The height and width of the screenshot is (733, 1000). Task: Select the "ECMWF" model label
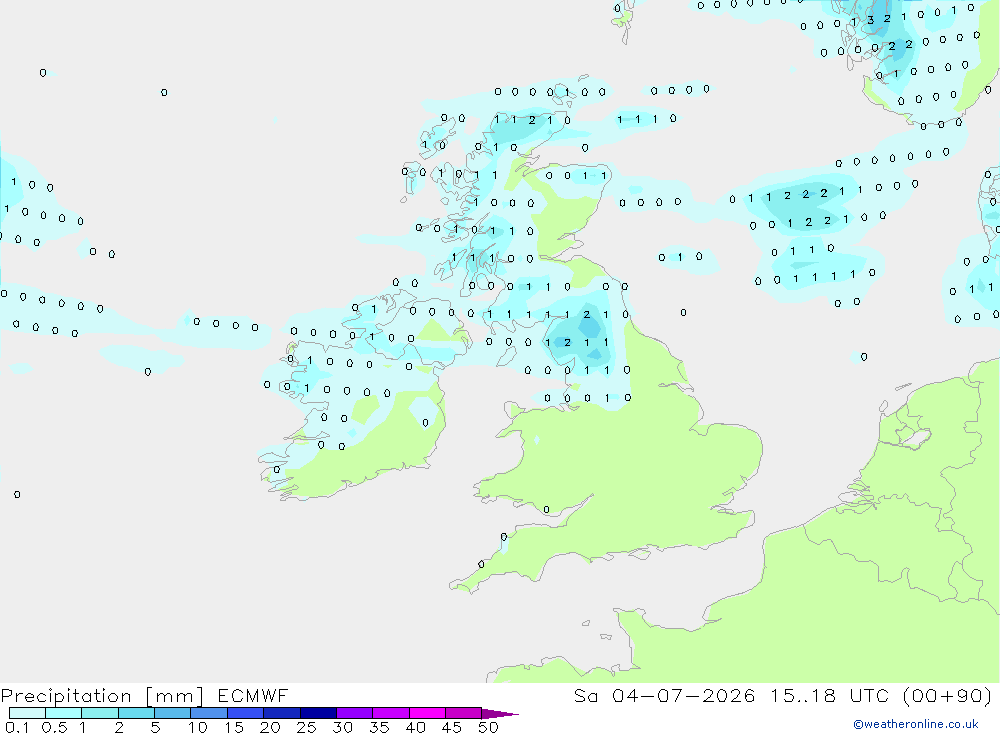click(x=253, y=695)
